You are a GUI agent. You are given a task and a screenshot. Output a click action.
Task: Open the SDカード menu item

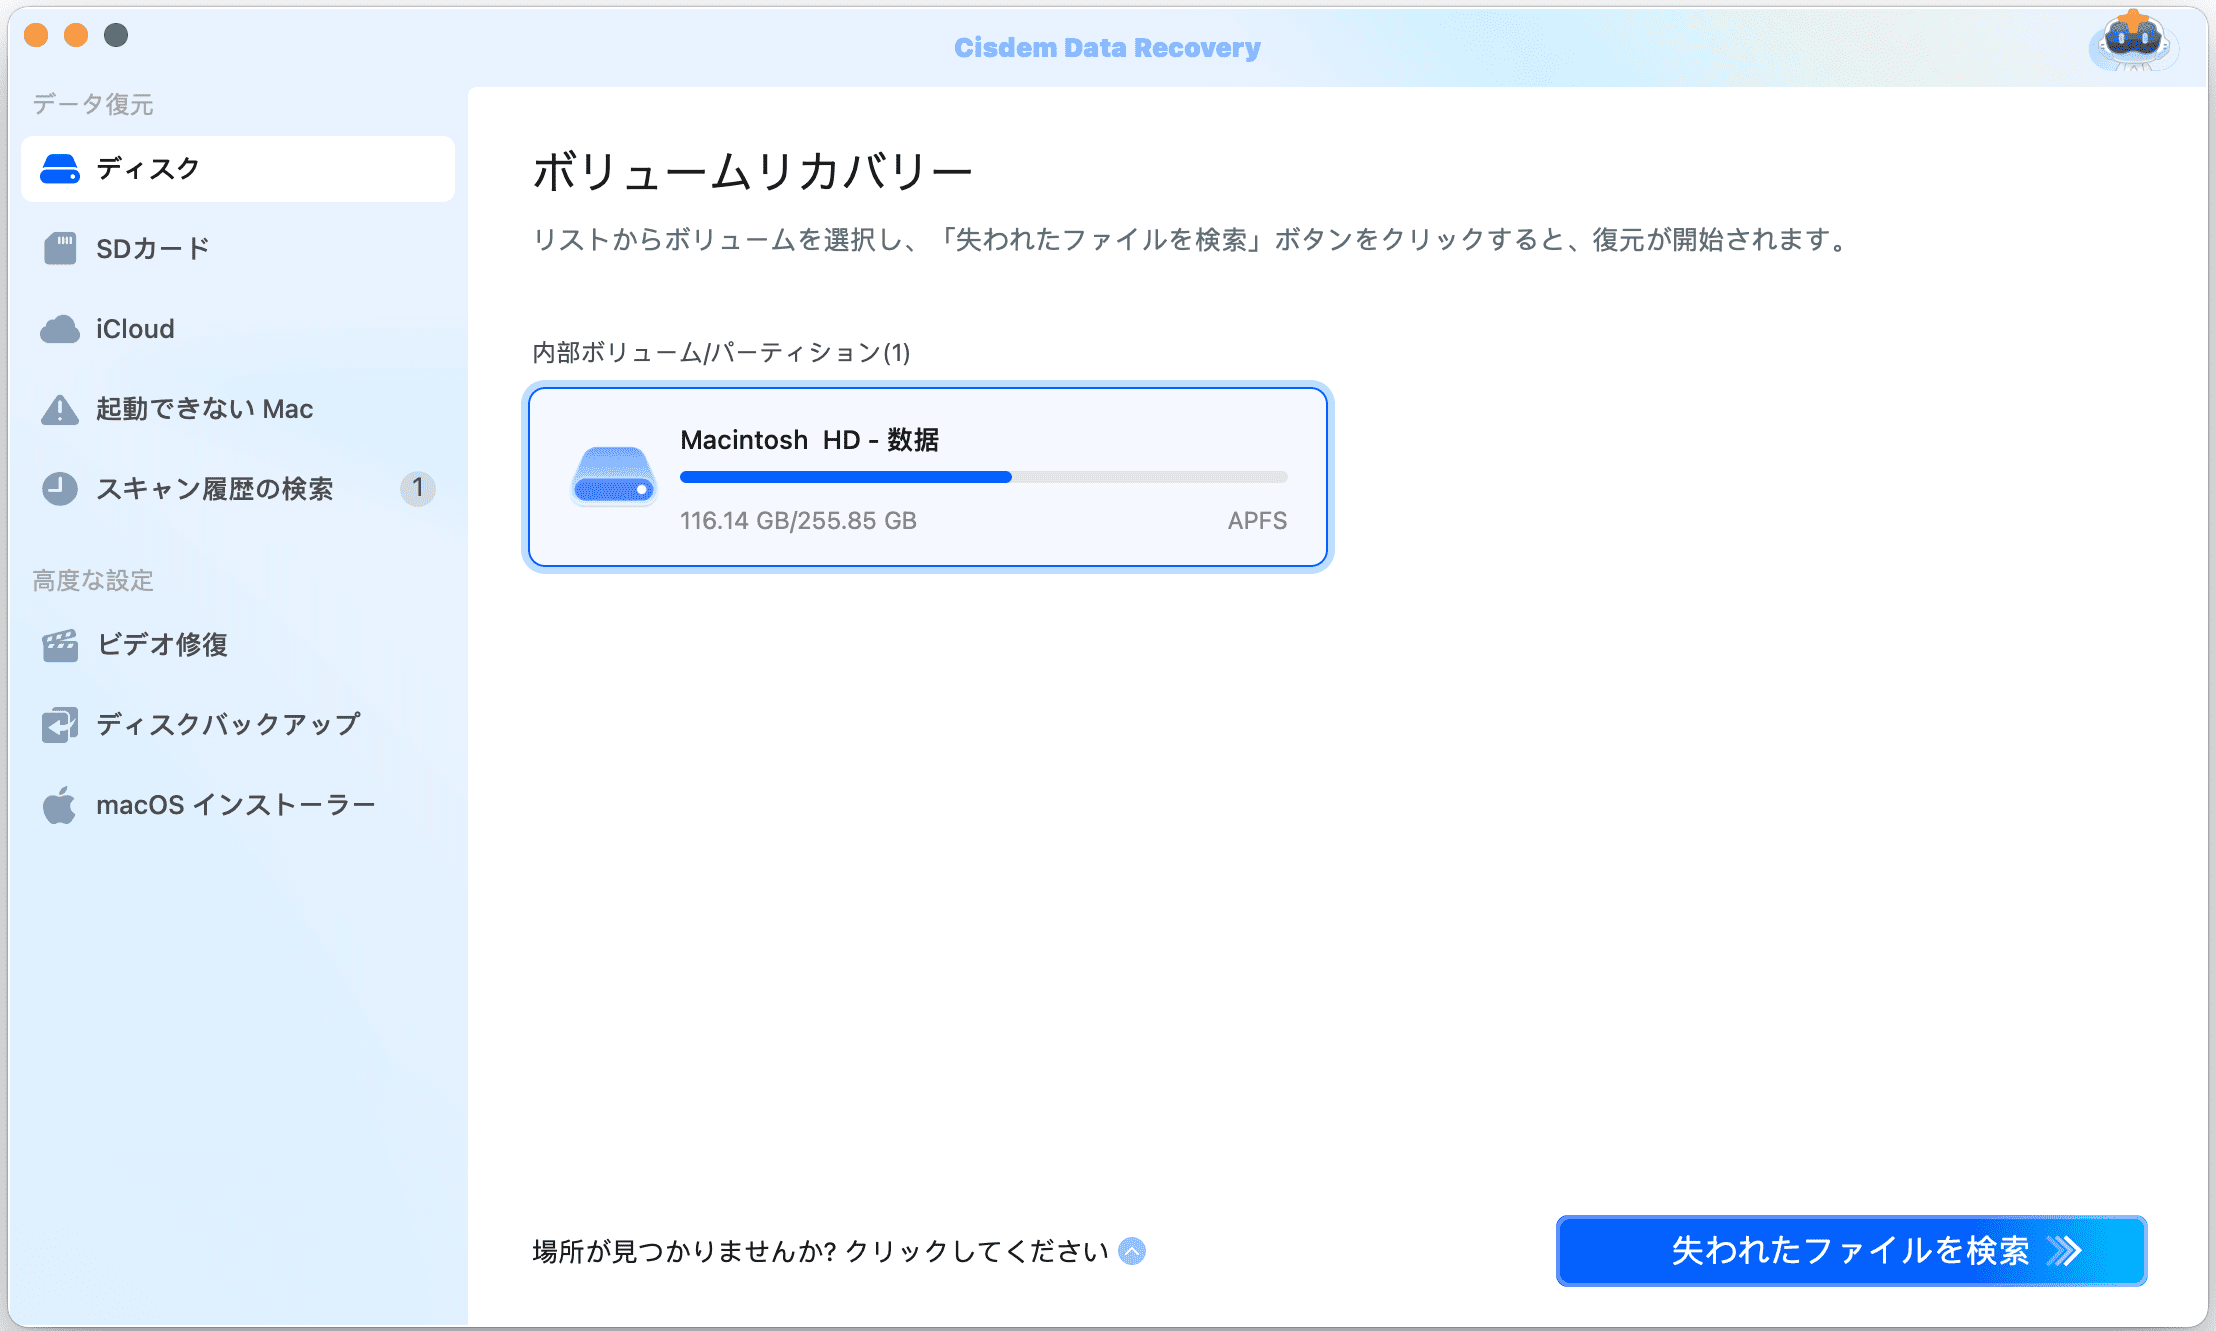pyautogui.click(x=153, y=248)
